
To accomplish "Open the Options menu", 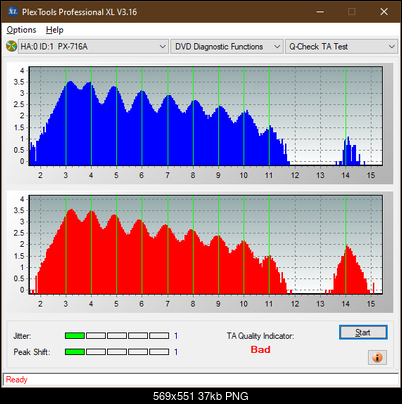I will (21, 30).
